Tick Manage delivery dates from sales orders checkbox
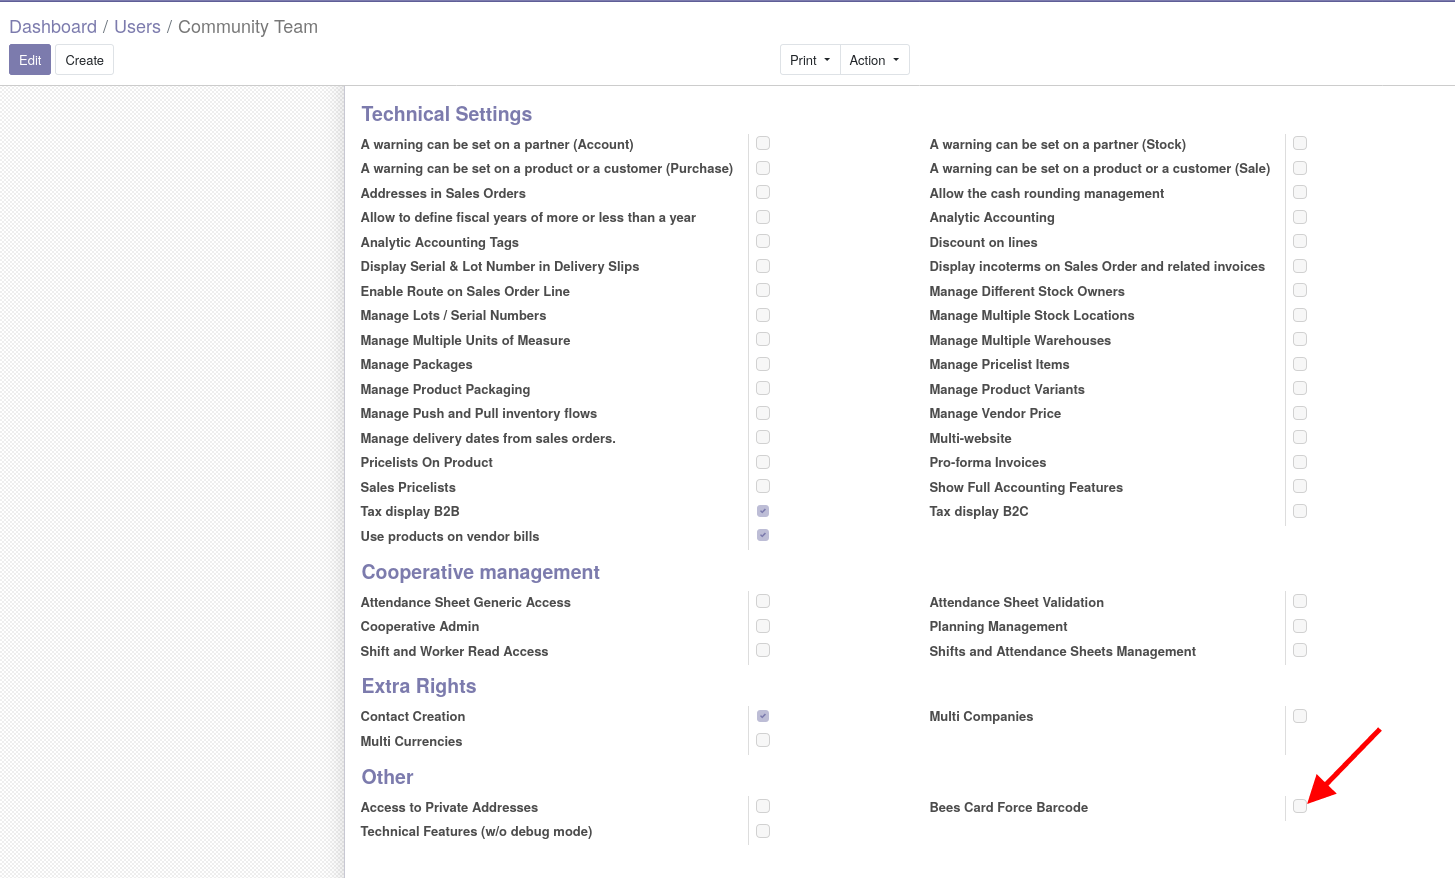Viewport: 1455px width, 878px height. tap(763, 437)
